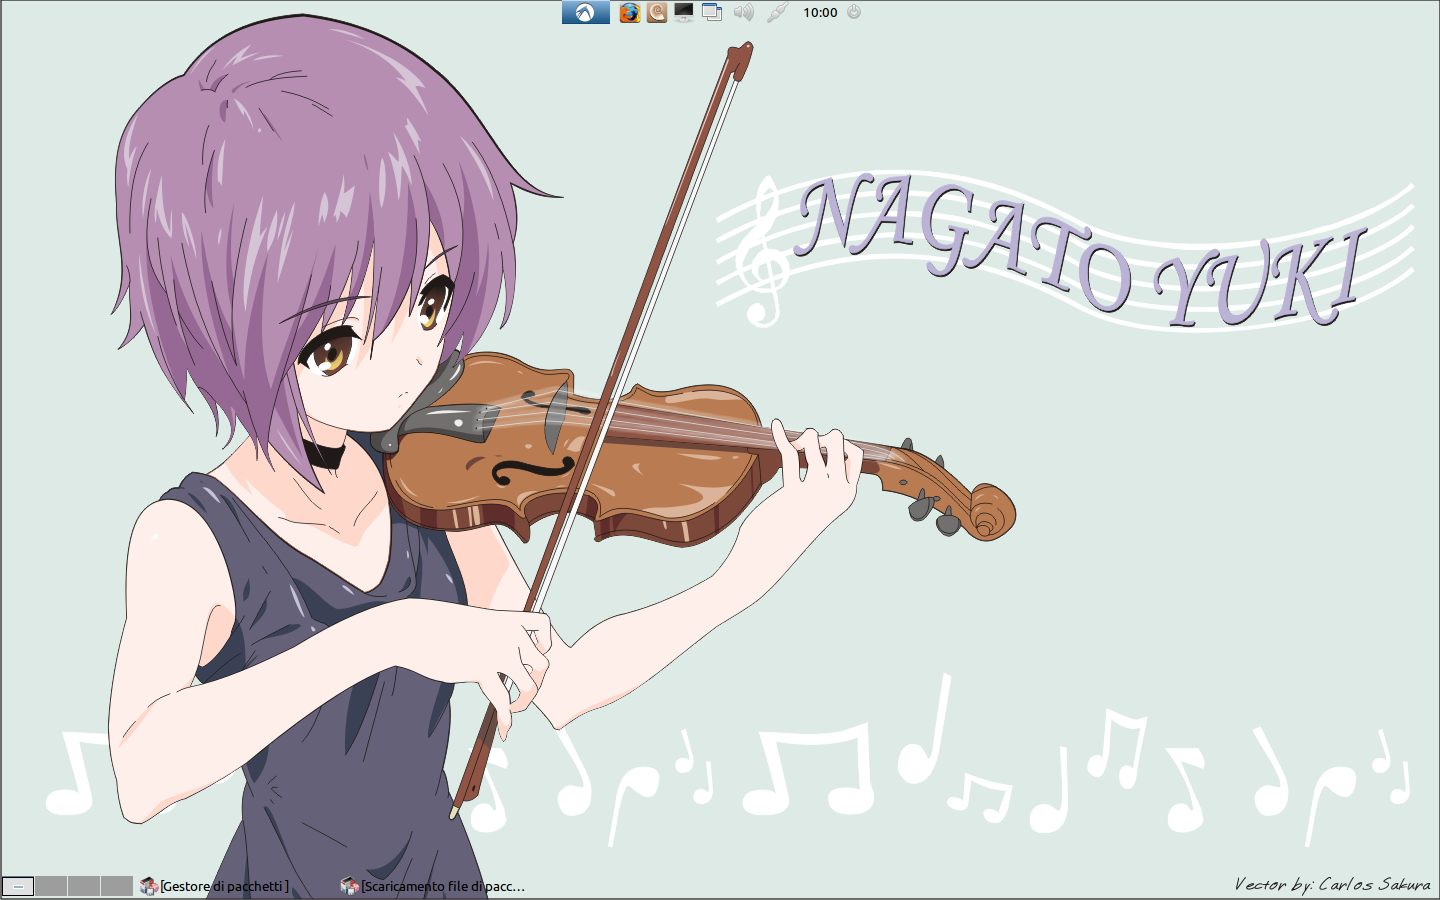The height and width of the screenshot is (900, 1440).
Task: Switch to the third workspace in pager
Action: (x=84, y=886)
